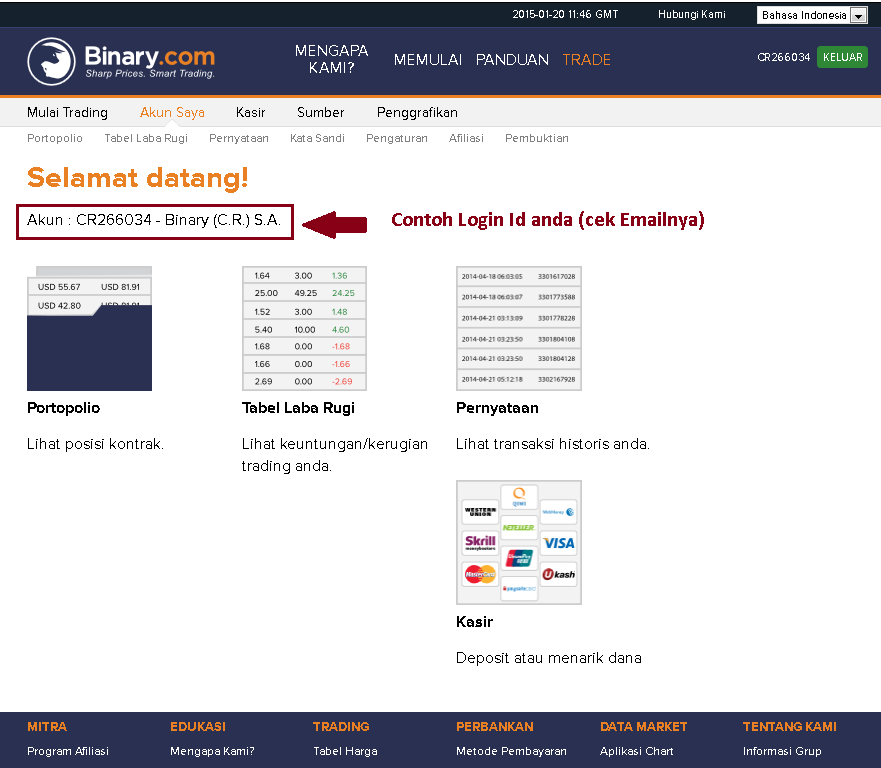Go to Portopolio submenu item
Viewport: 881px width, 768px height.
[55, 138]
